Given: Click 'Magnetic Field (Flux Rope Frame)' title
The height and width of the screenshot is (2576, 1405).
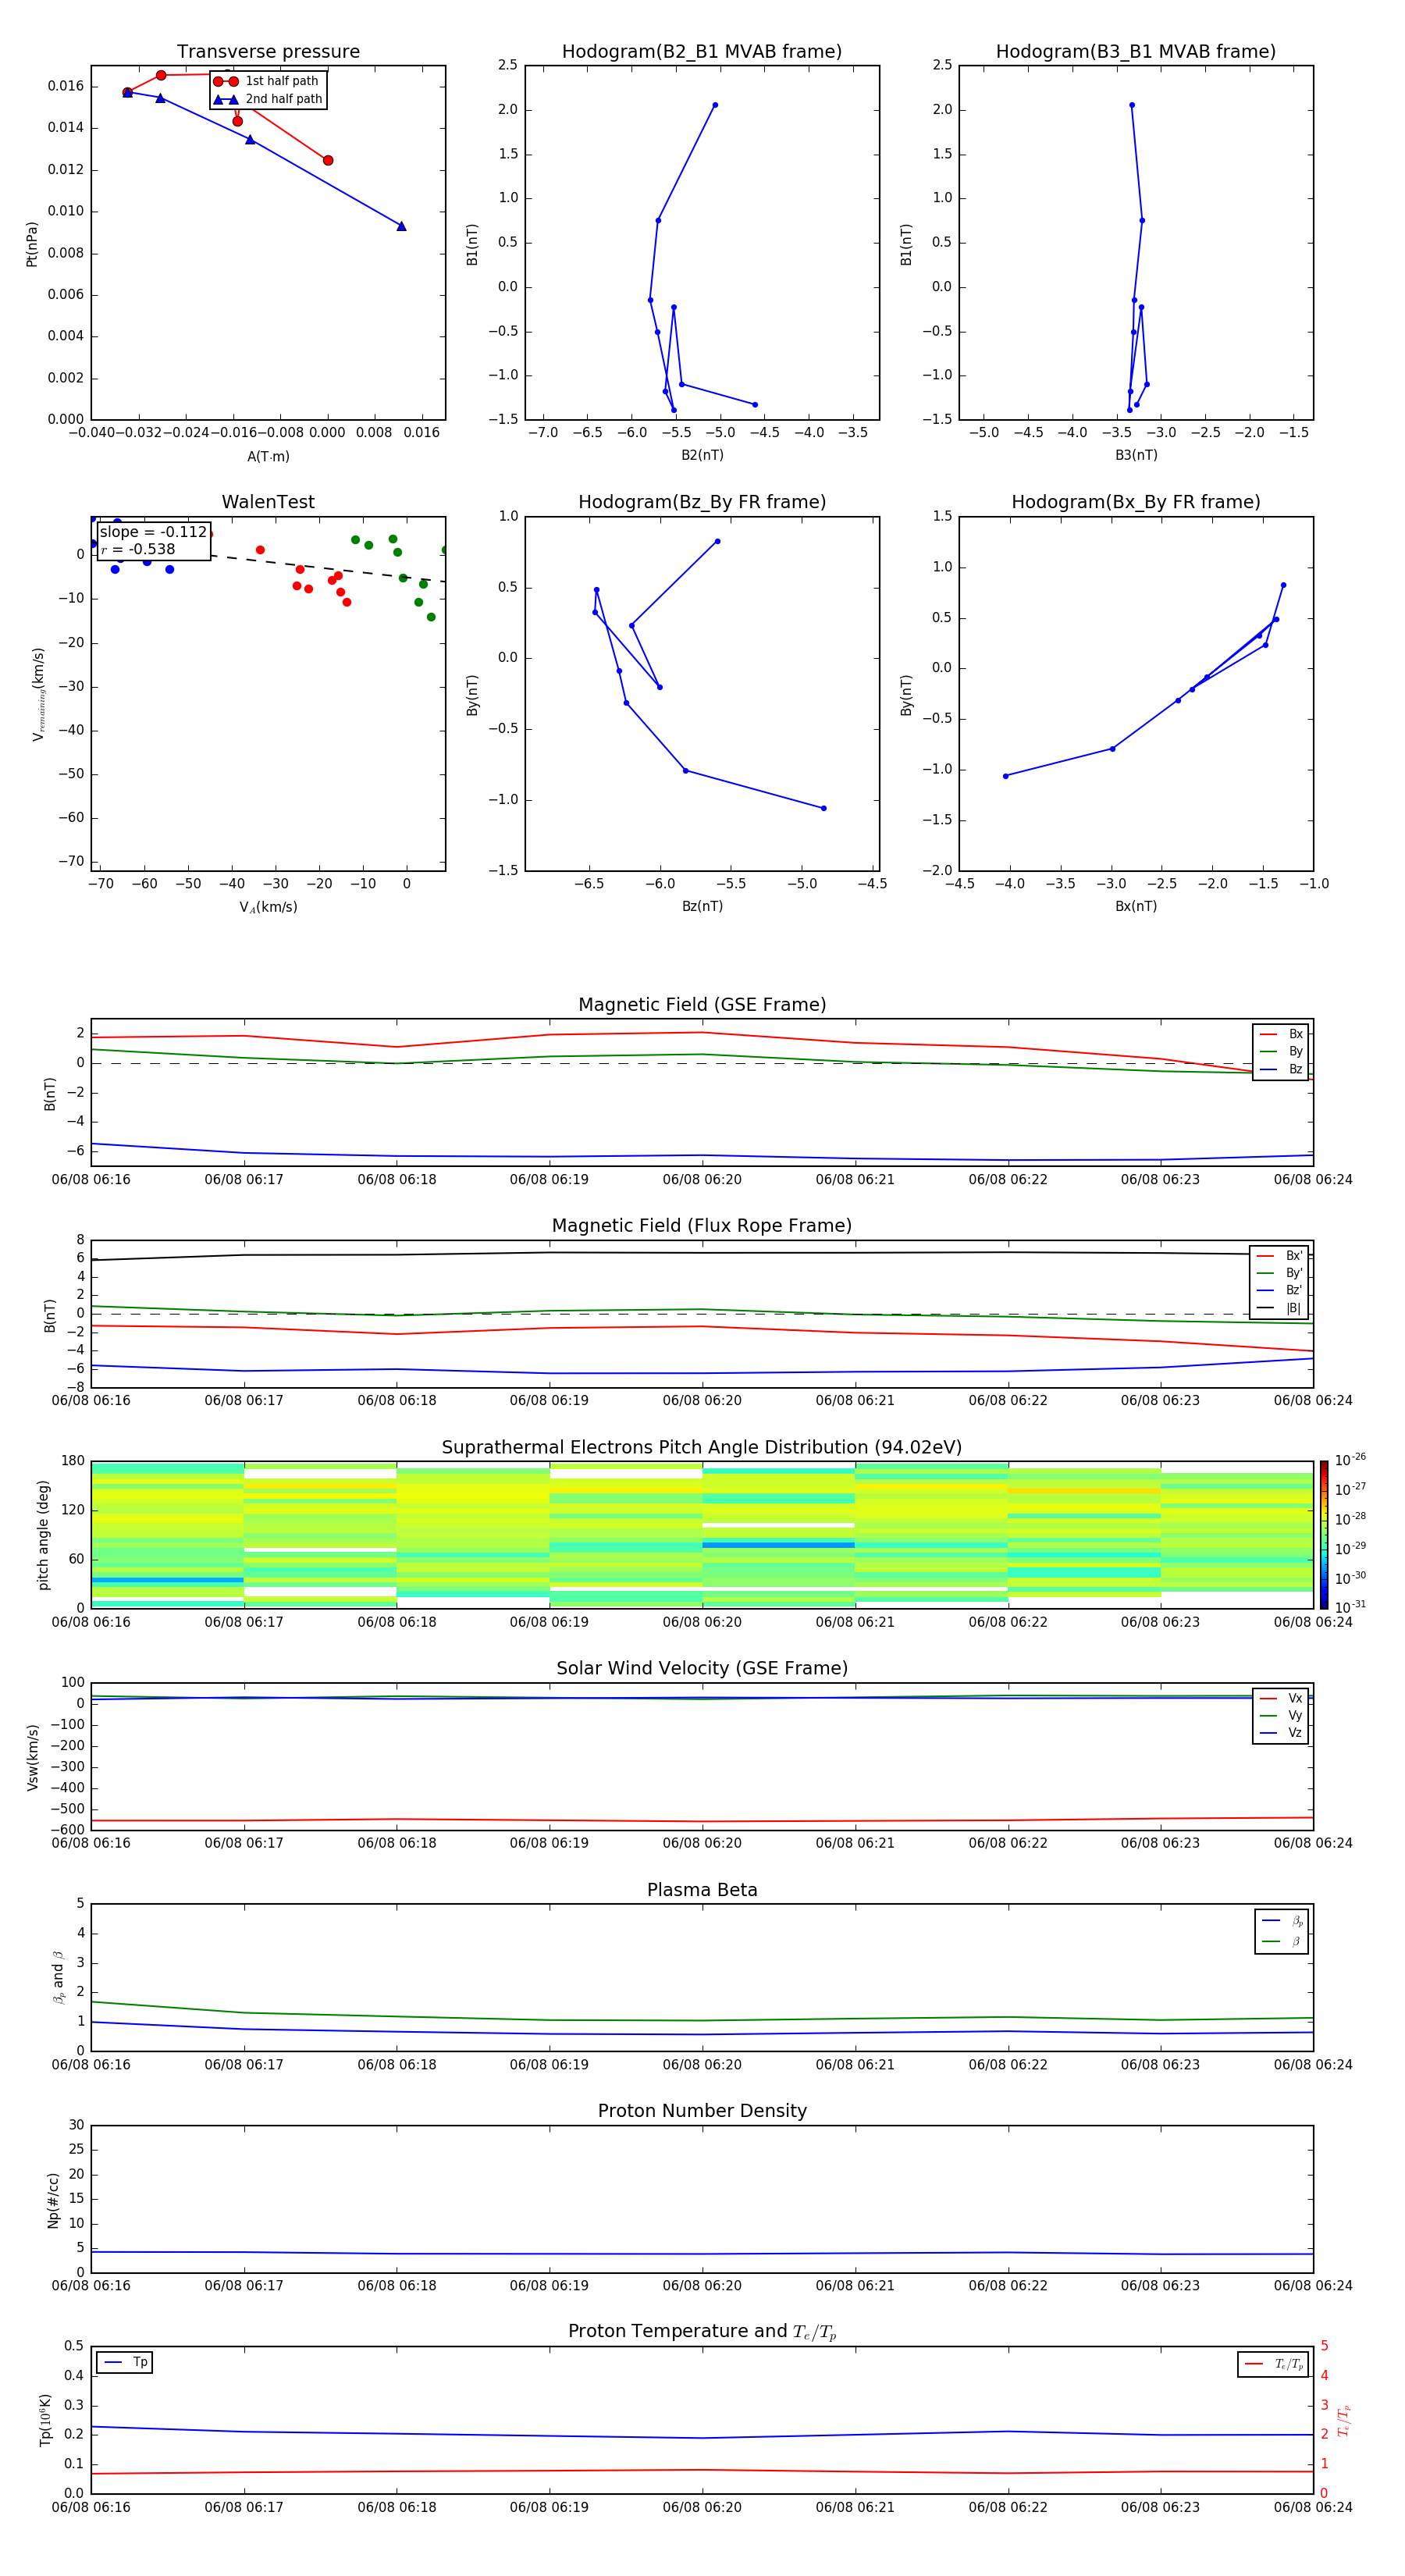Looking at the screenshot, I should (702, 1226).
